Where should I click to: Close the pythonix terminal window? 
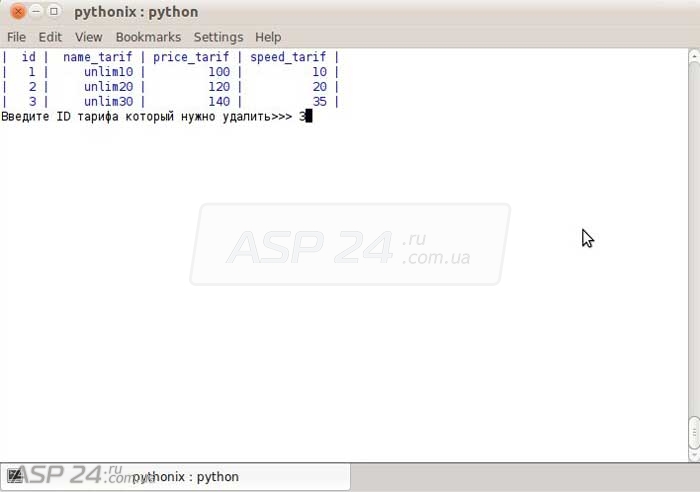17,12
